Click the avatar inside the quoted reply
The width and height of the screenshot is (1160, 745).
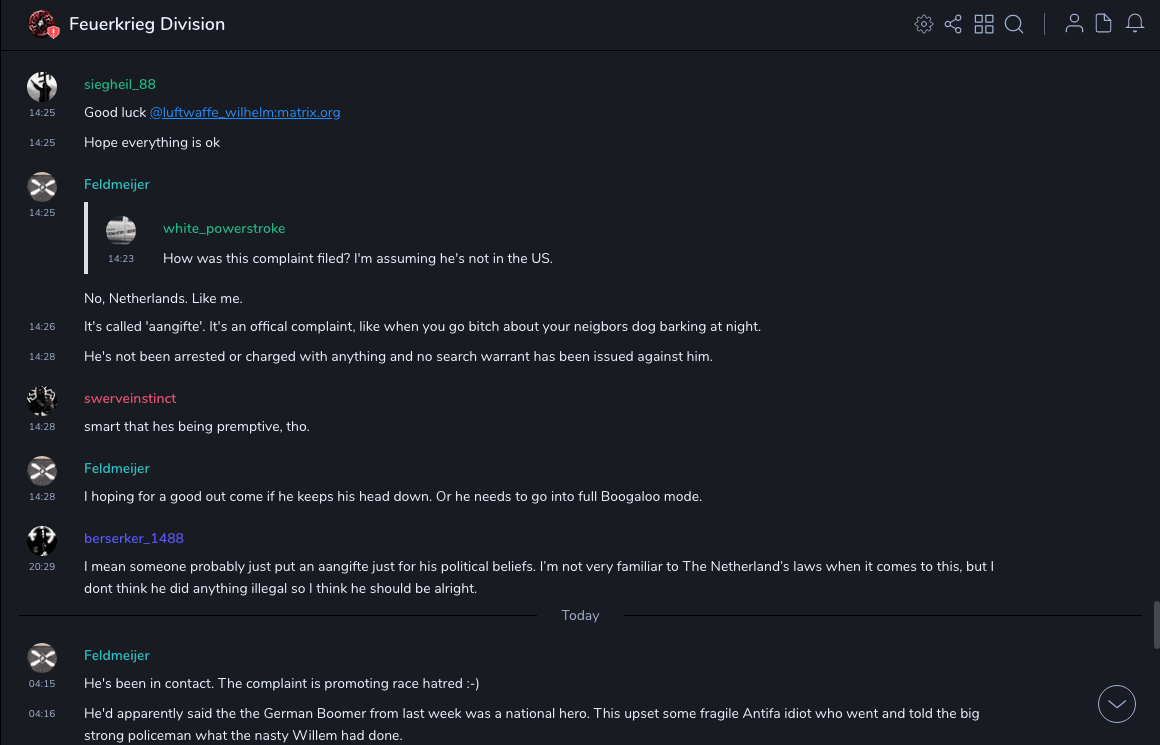[121, 230]
